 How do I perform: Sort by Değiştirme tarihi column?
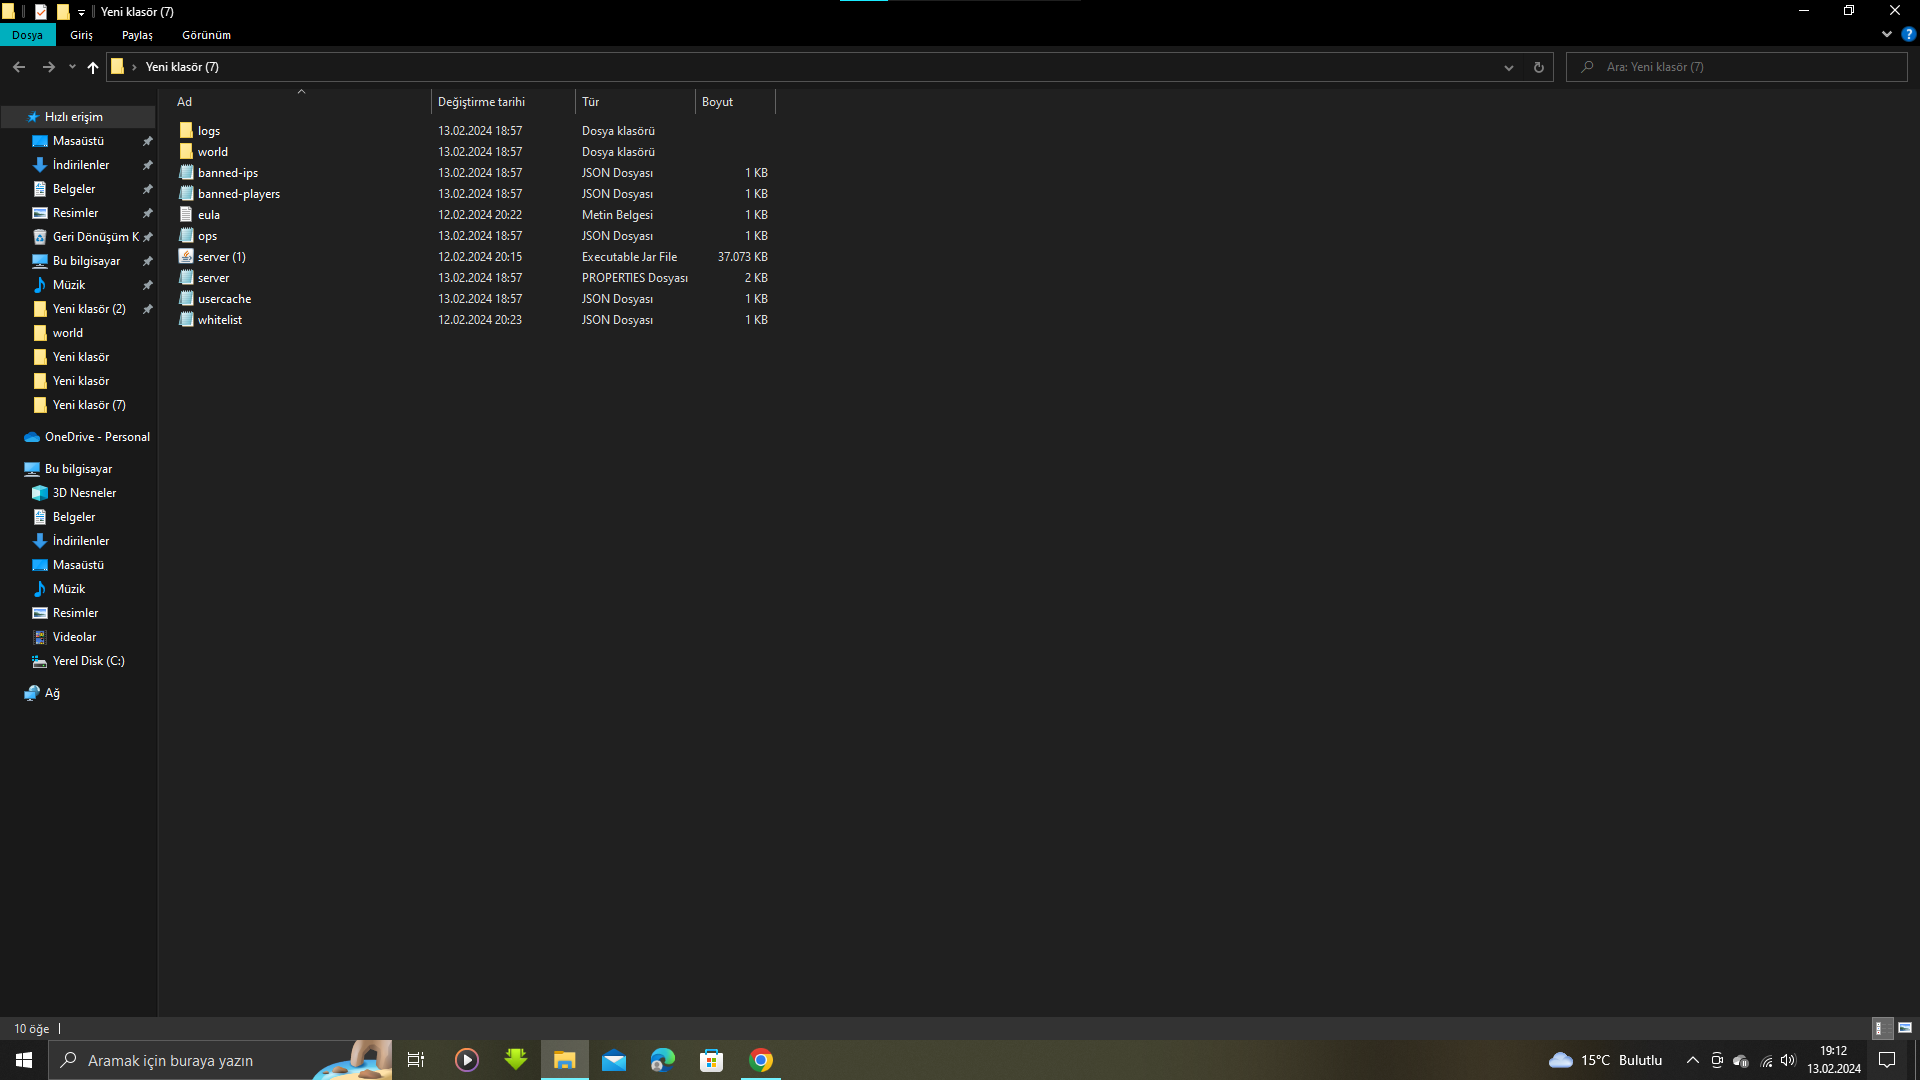click(x=504, y=102)
